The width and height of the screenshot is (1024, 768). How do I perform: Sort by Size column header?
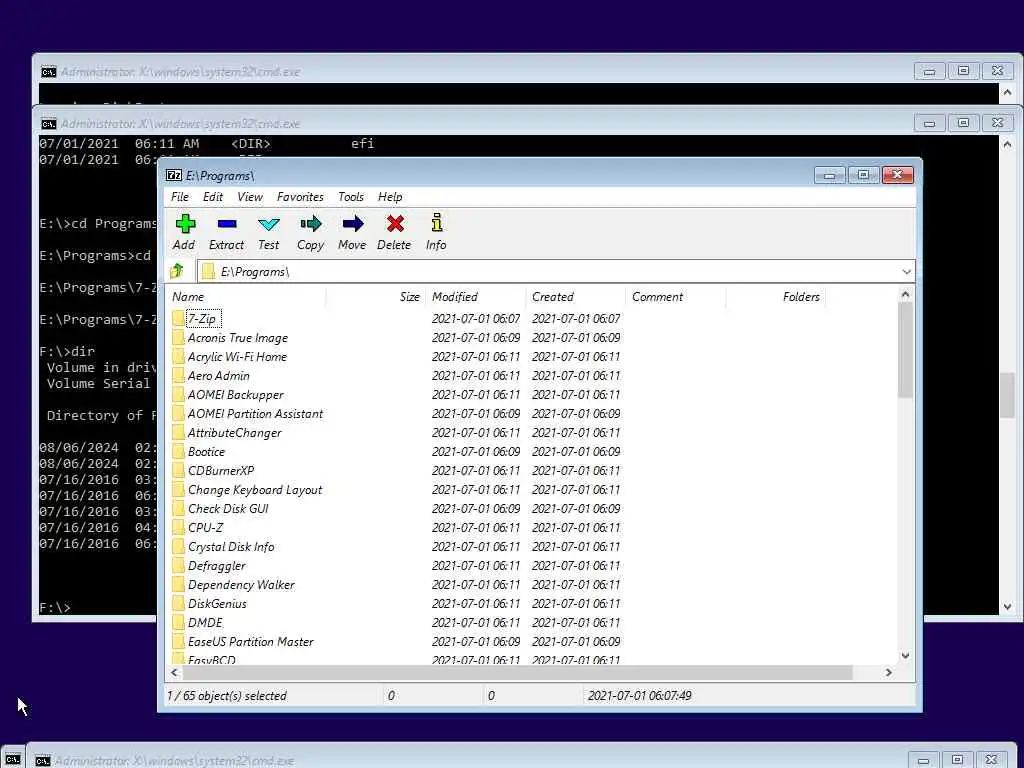pos(376,296)
